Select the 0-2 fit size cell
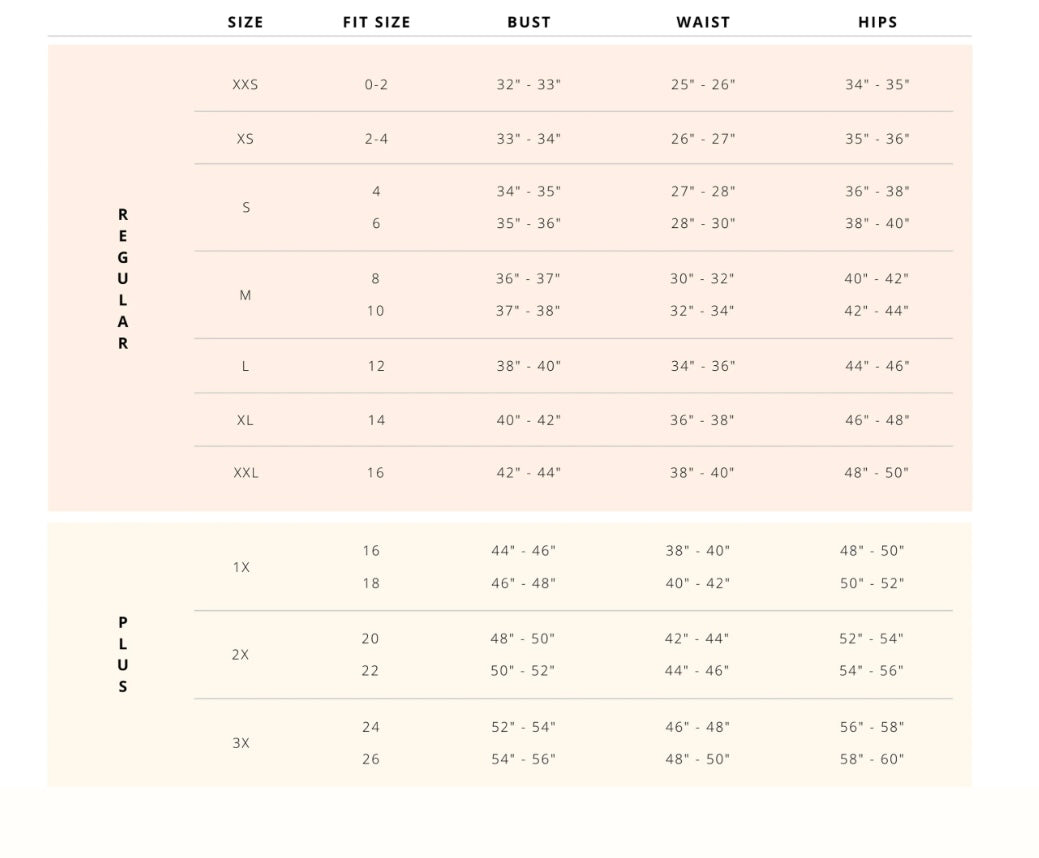1039x858 pixels. [376, 85]
